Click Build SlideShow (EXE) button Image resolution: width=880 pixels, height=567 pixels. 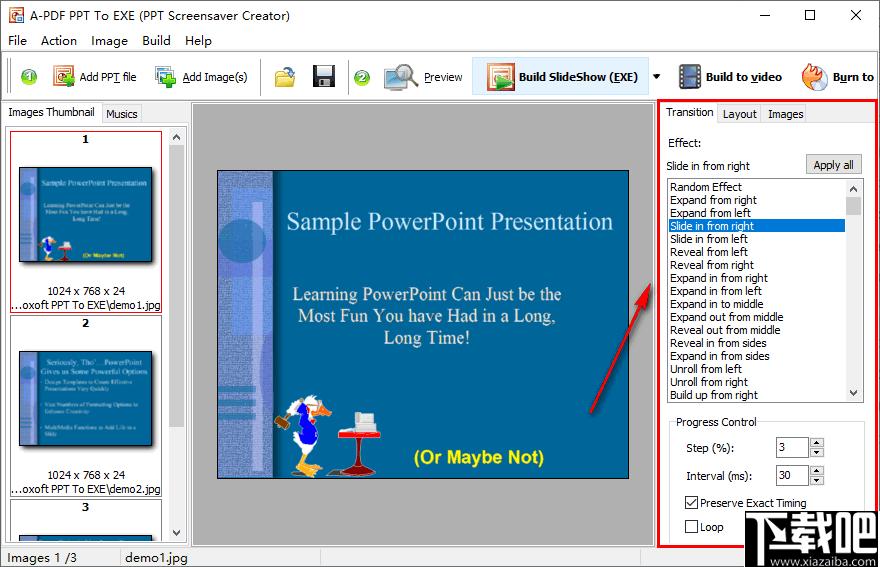coord(561,76)
